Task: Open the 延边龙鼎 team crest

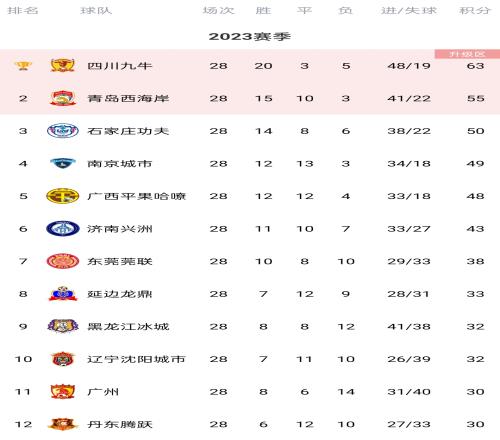Action: 63,294
